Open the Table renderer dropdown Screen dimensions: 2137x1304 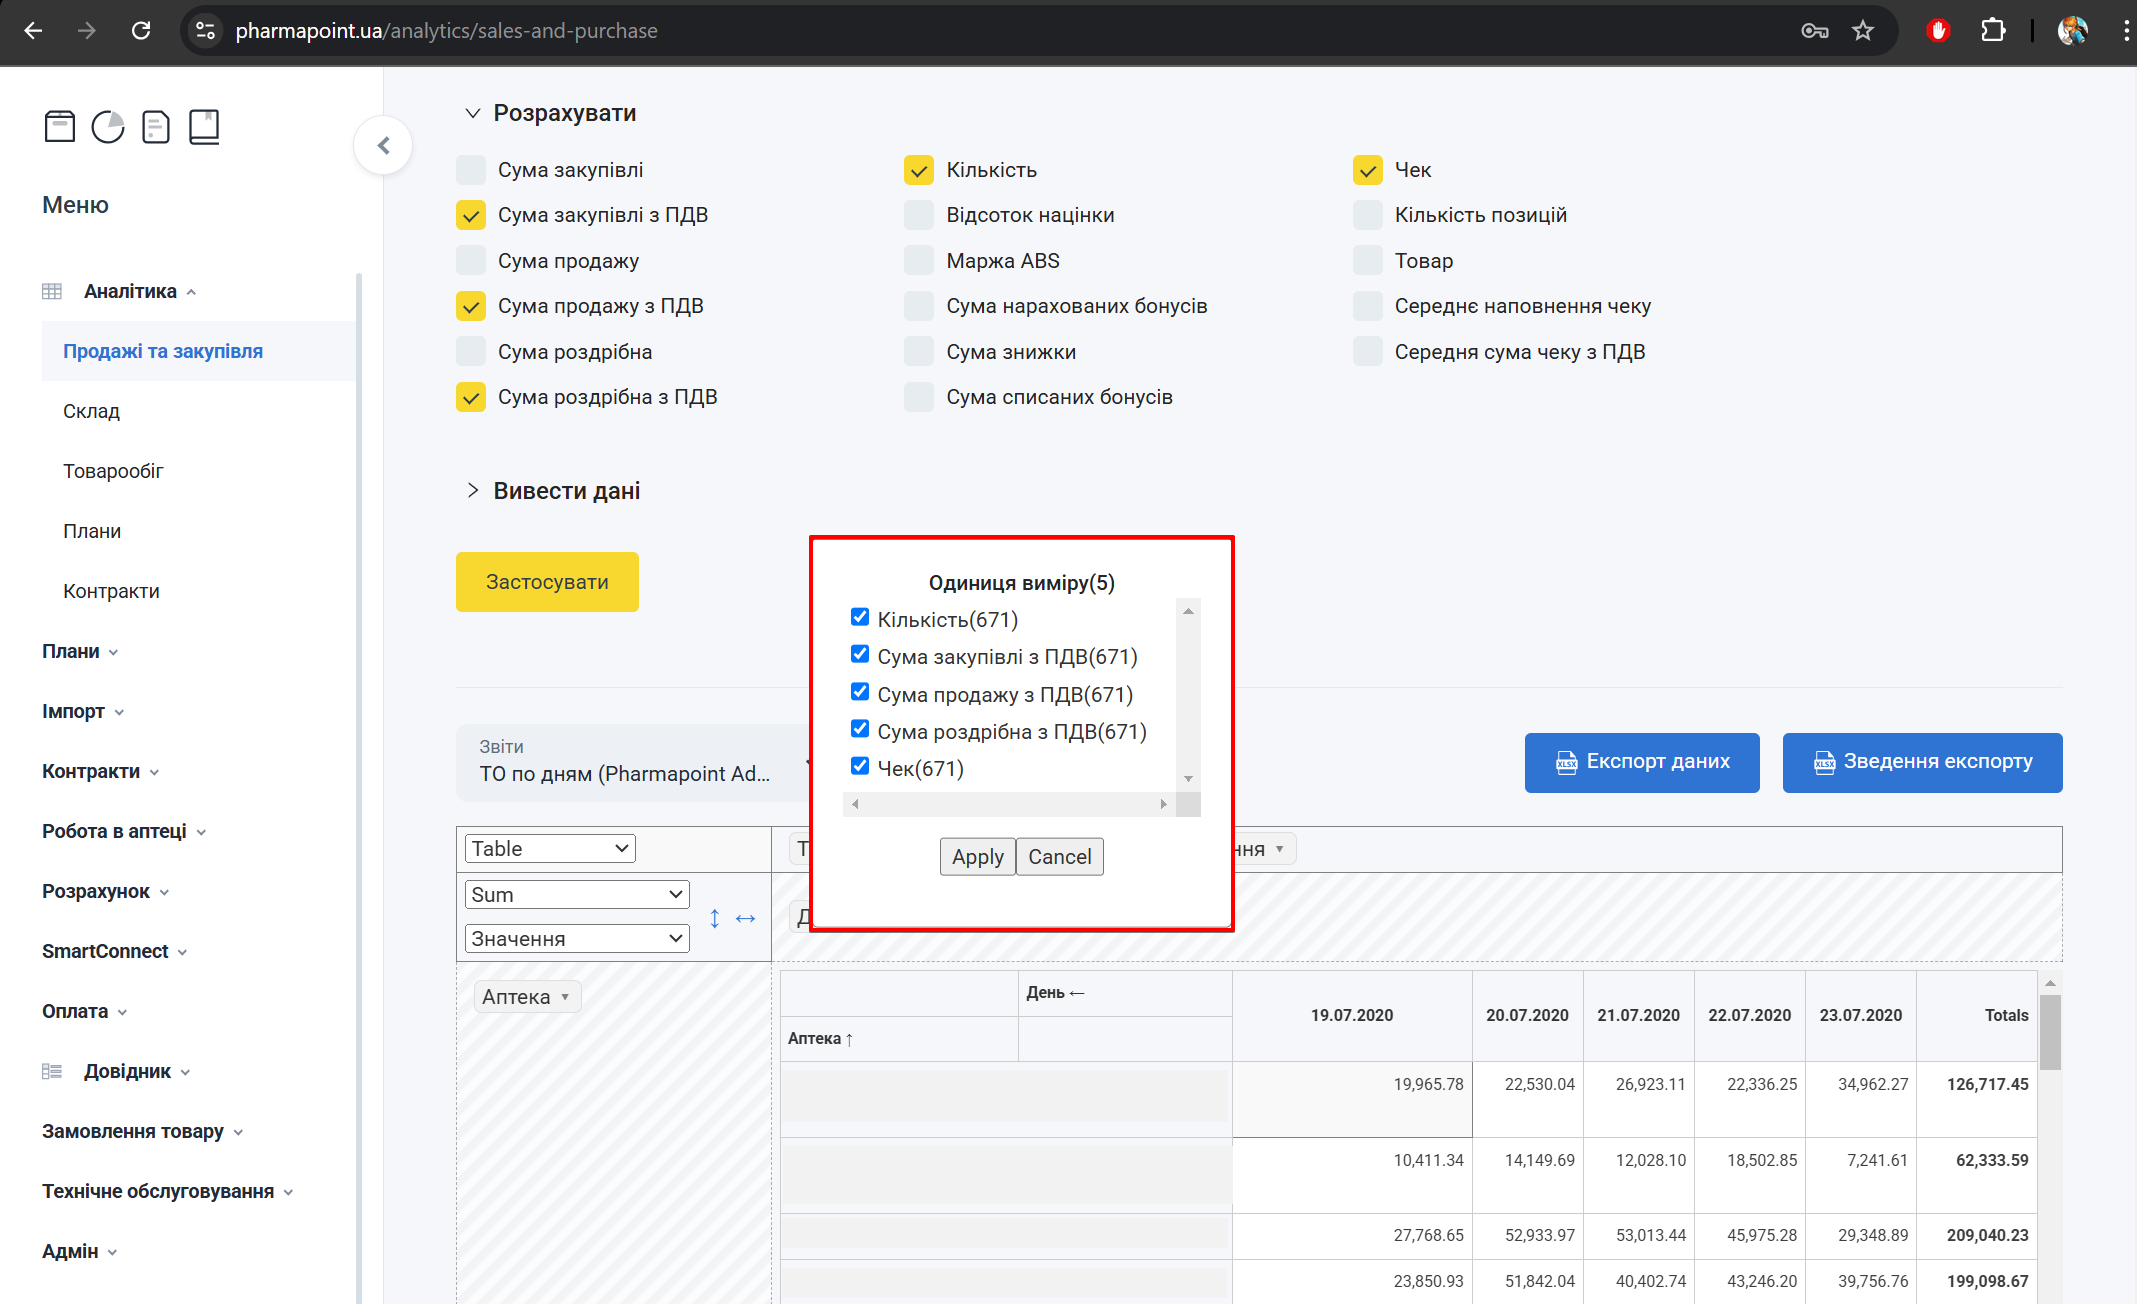click(x=550, y=849)
